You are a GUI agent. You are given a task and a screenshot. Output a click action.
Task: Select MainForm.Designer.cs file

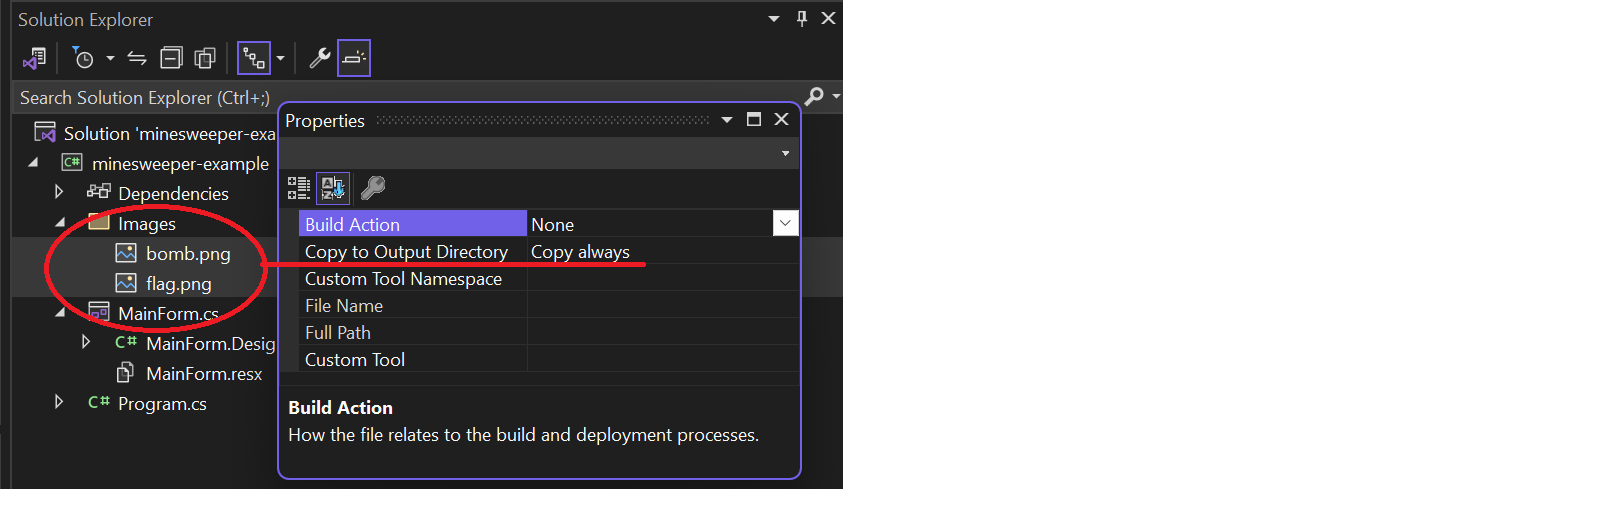click(x=210, y=343)
